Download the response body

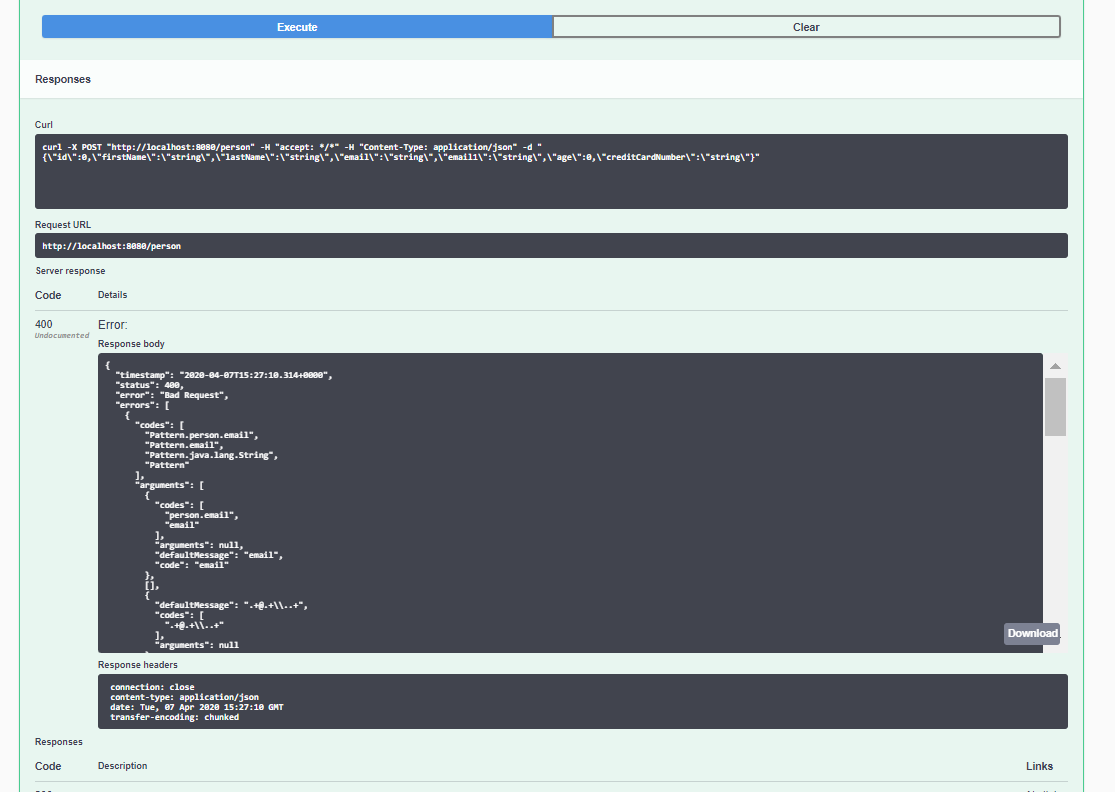[x=1031, y=633]
